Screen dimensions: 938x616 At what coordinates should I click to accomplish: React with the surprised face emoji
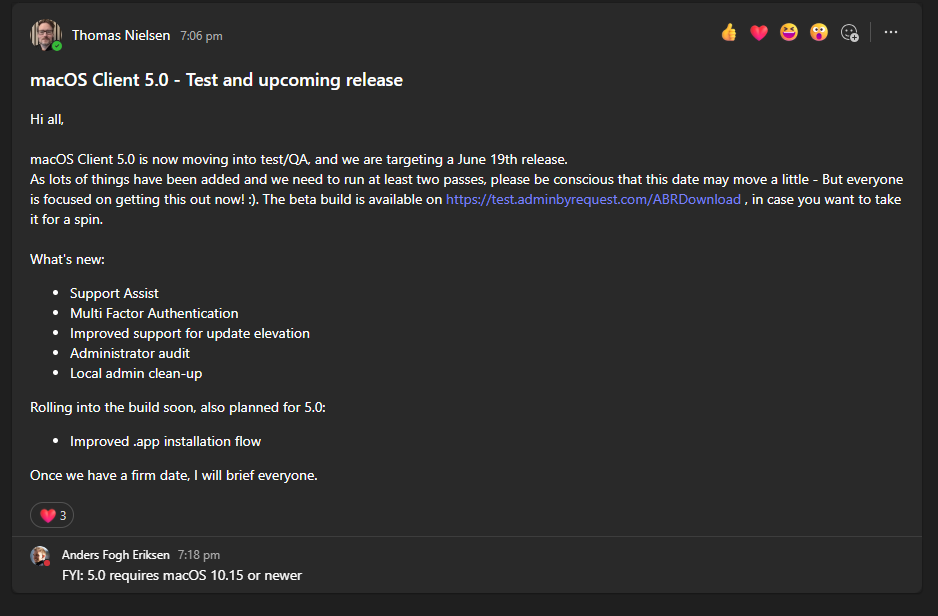pyautogui.click(x=819, y=32)
